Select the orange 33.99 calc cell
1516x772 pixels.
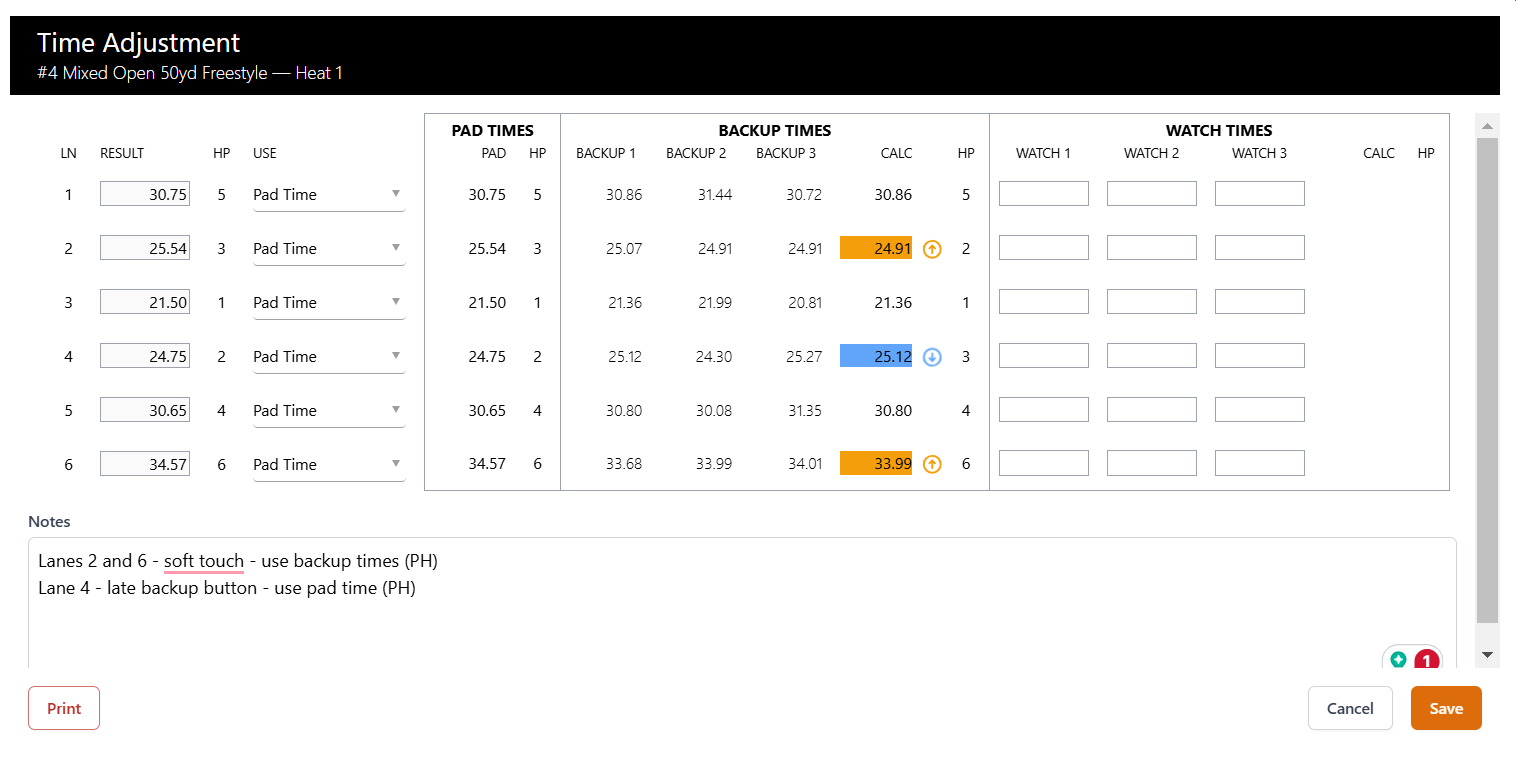(x=876, y=464)
